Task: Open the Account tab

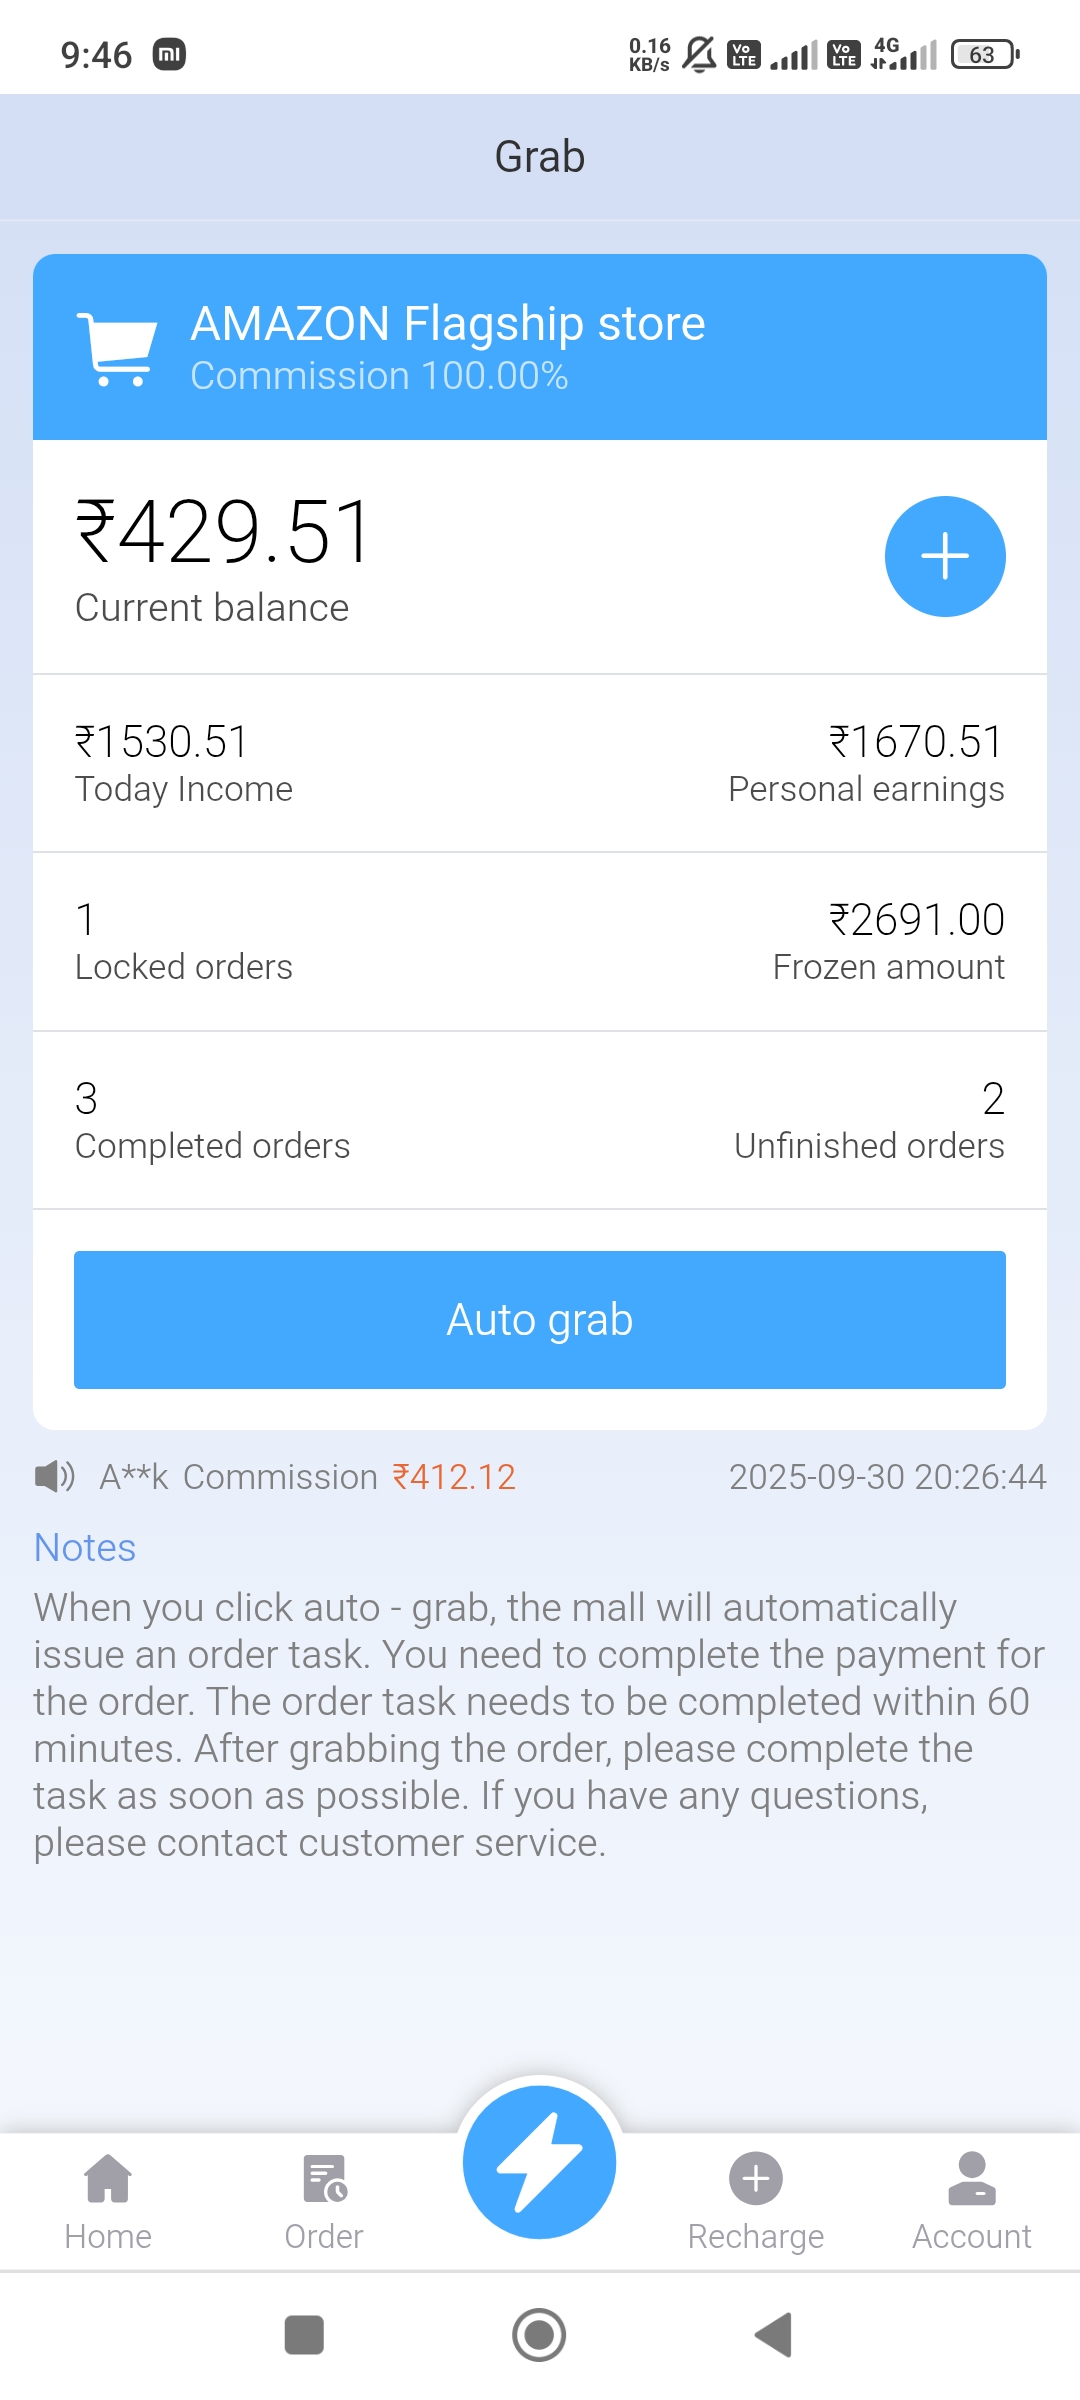Action: pos(971,2202)
